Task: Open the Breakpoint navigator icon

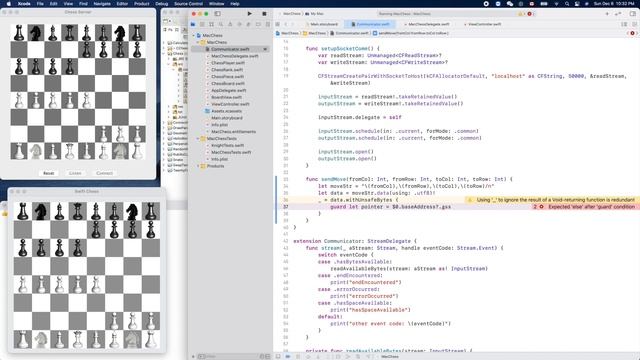Action: (x=258, y=24)
